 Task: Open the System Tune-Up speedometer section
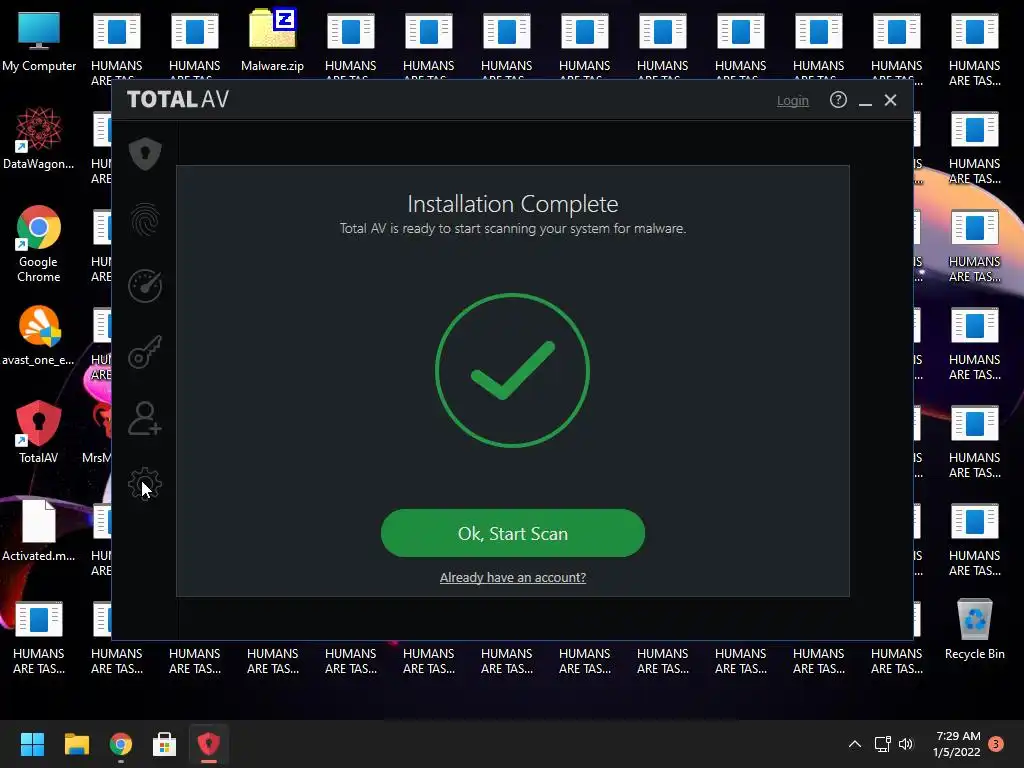(145, 285)
